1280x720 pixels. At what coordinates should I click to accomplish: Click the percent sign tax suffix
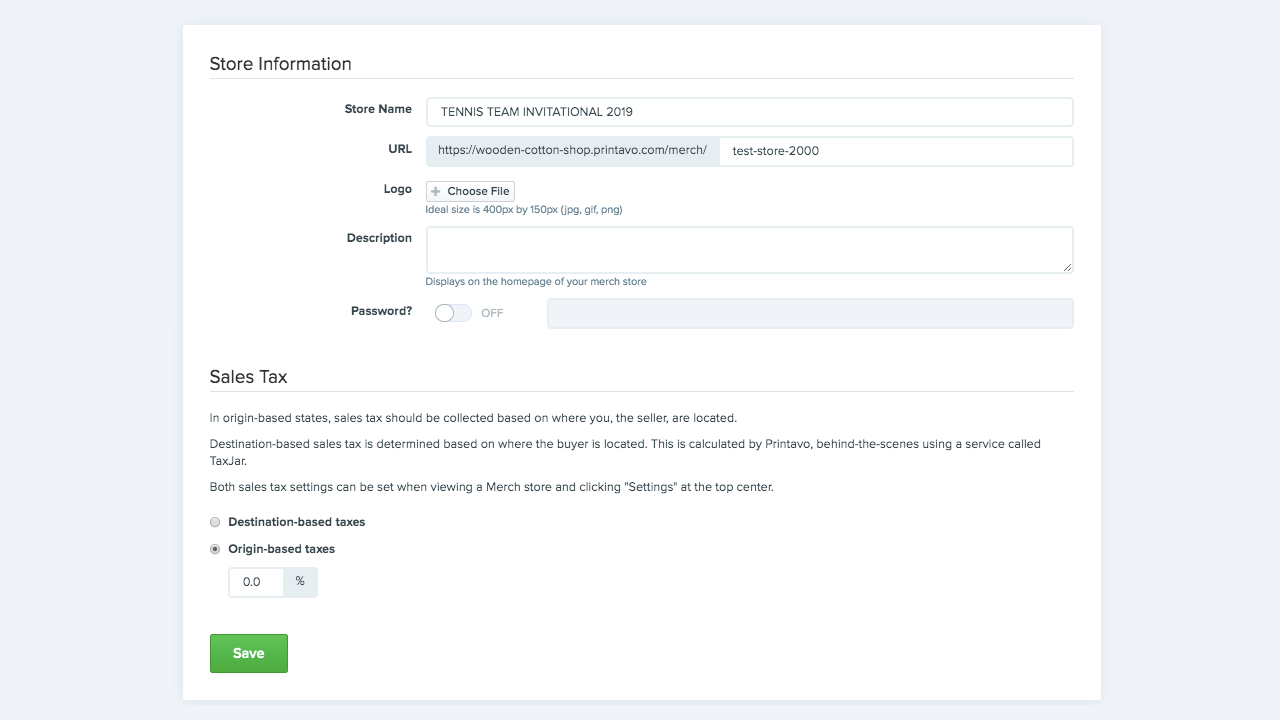[300, 582]
